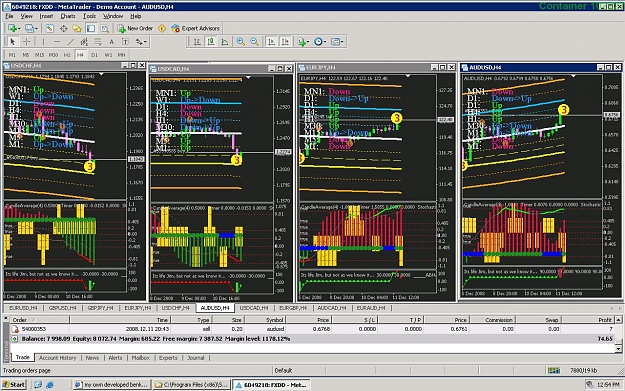
Task: Select the D1 timeframe button
Action: click(x=94, y=55)
